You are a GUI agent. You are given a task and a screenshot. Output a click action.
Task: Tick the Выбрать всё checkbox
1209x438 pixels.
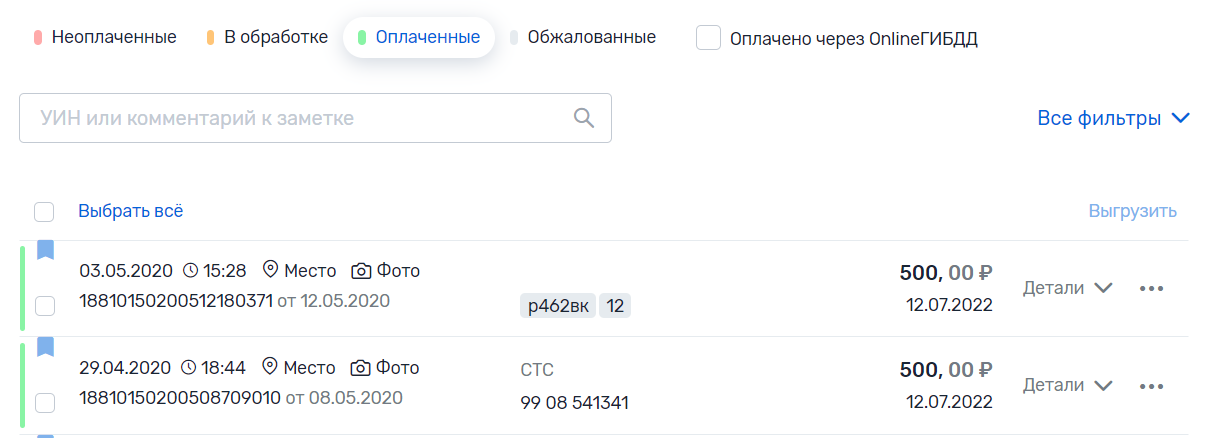(44, 212)
